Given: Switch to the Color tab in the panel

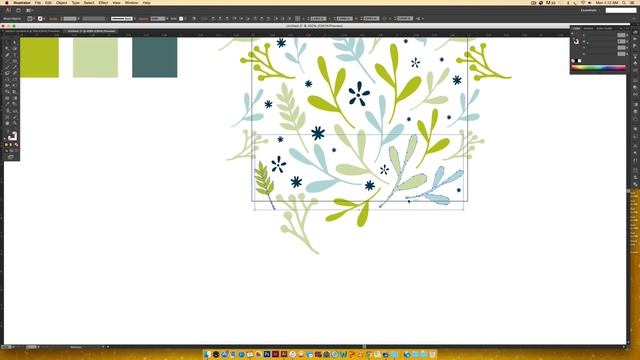Looking at the screenshot, I should (576, 29).
